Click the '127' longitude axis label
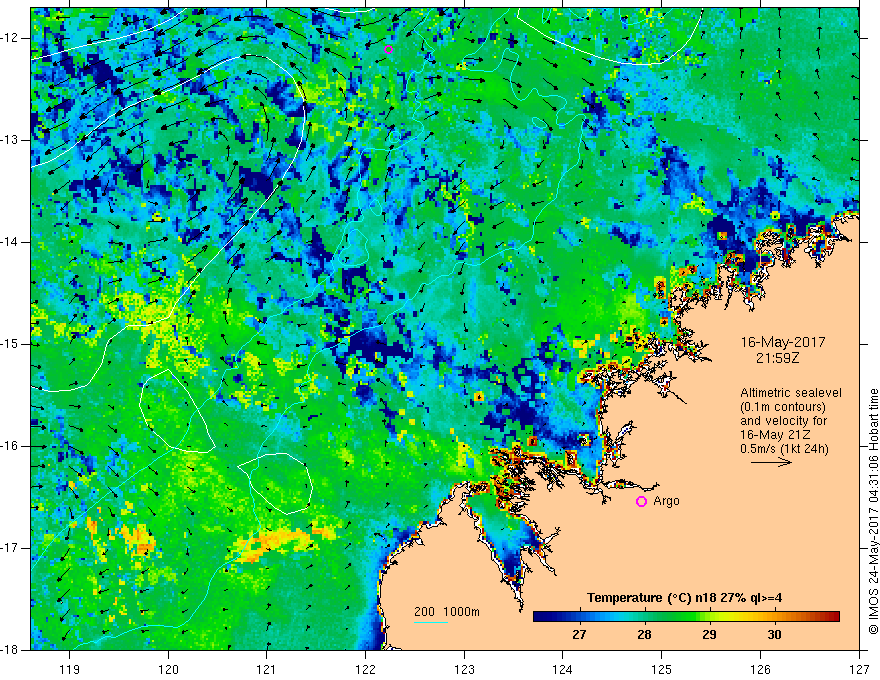Image resolution: width=880 pixels, height=680 pixels. 859,669
